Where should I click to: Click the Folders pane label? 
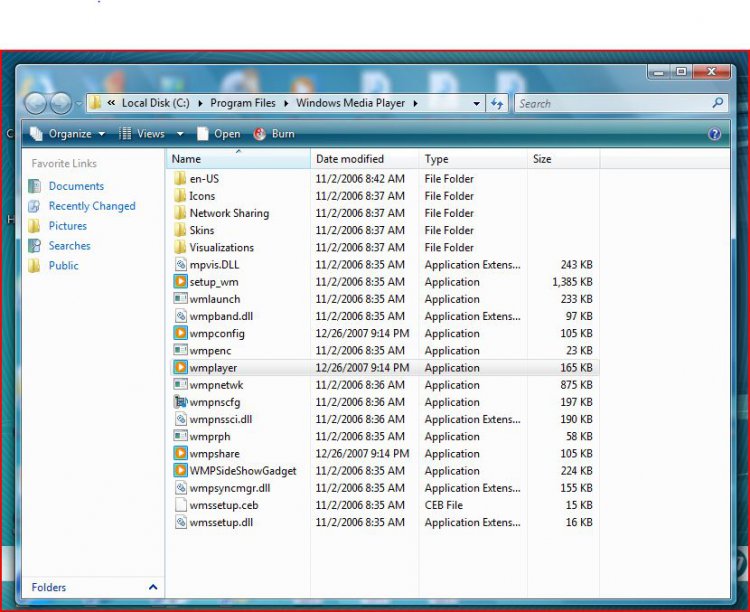49,587
